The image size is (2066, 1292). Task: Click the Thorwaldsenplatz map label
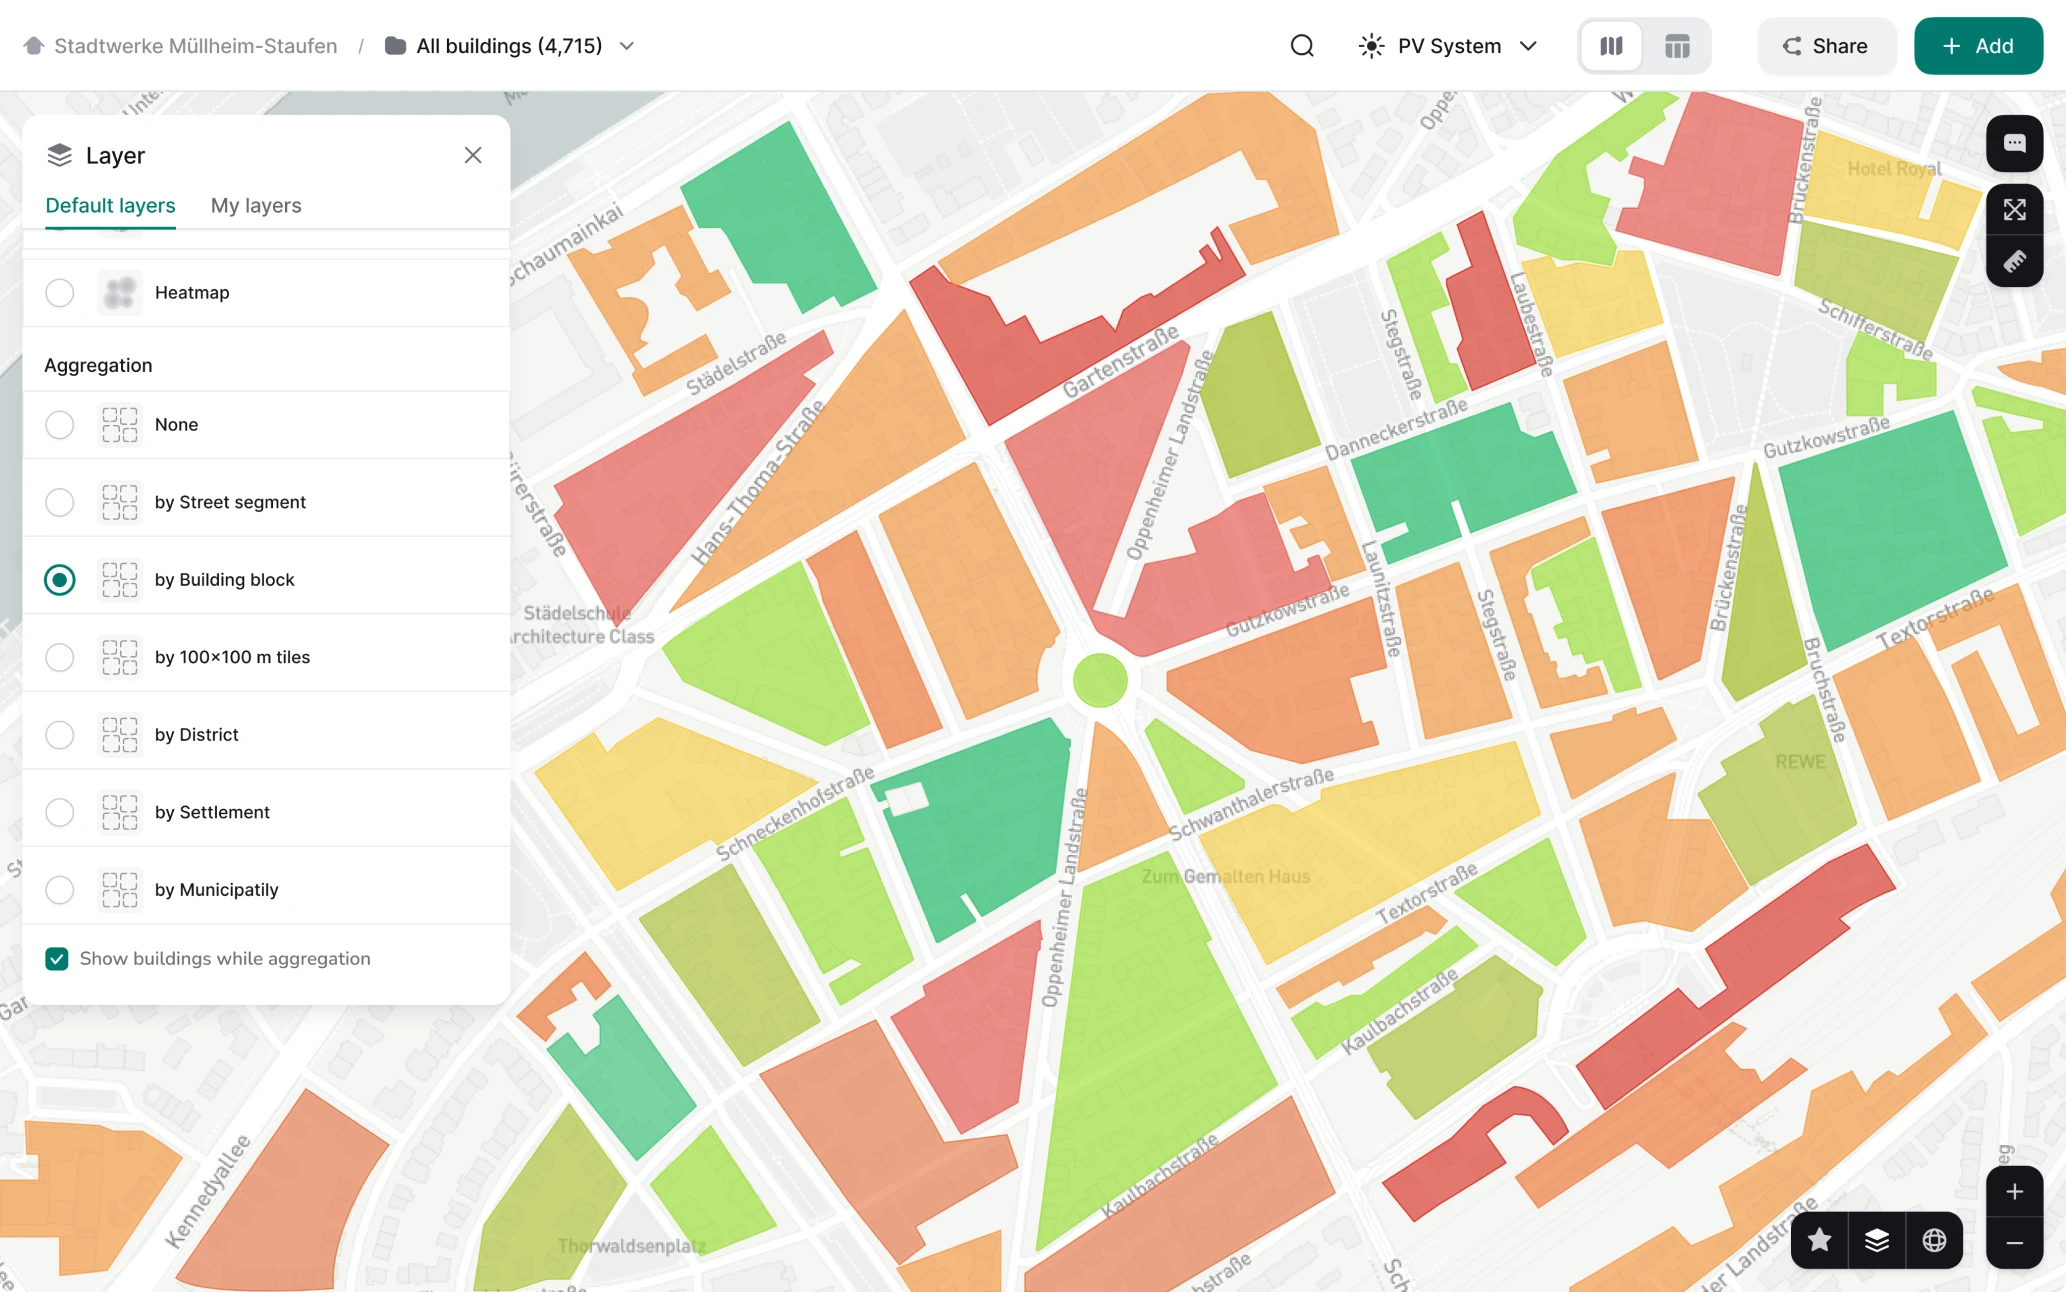(632, 1246)
